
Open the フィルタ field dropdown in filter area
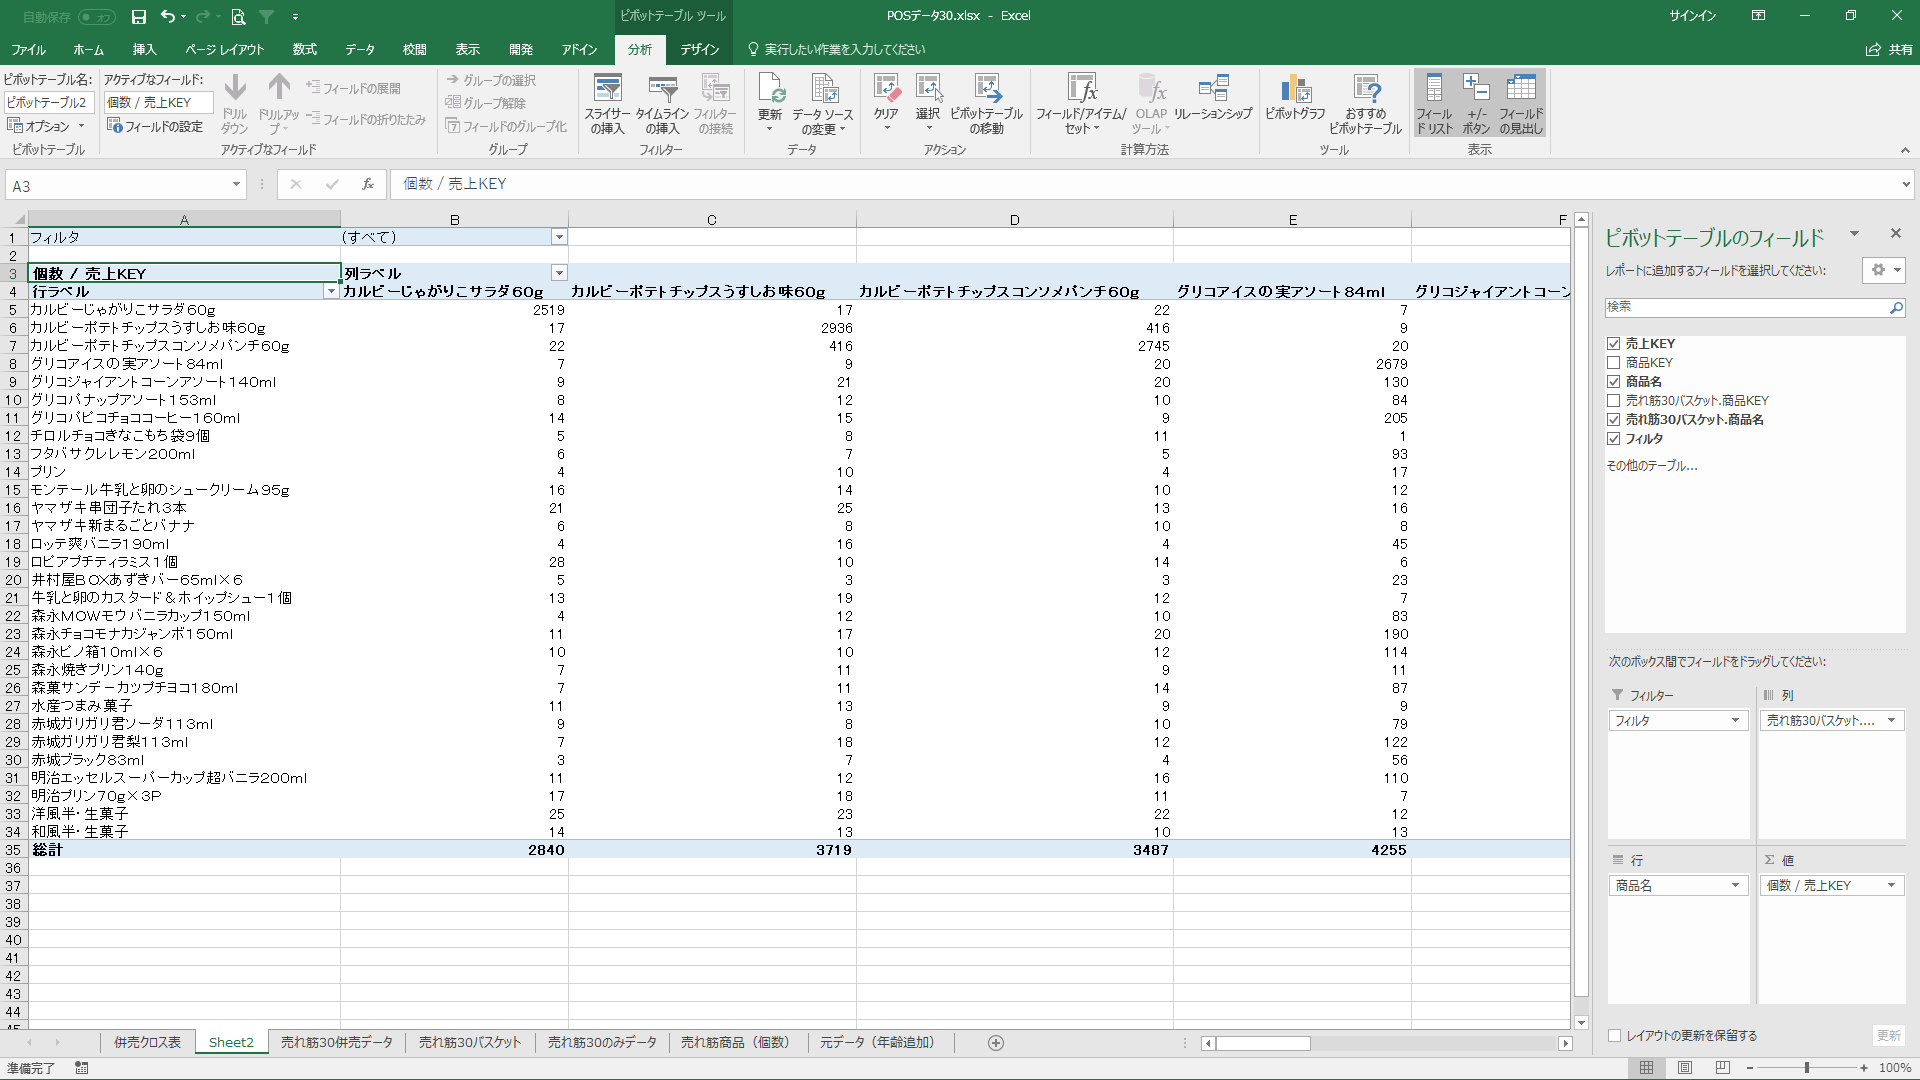click(1735, 721)
